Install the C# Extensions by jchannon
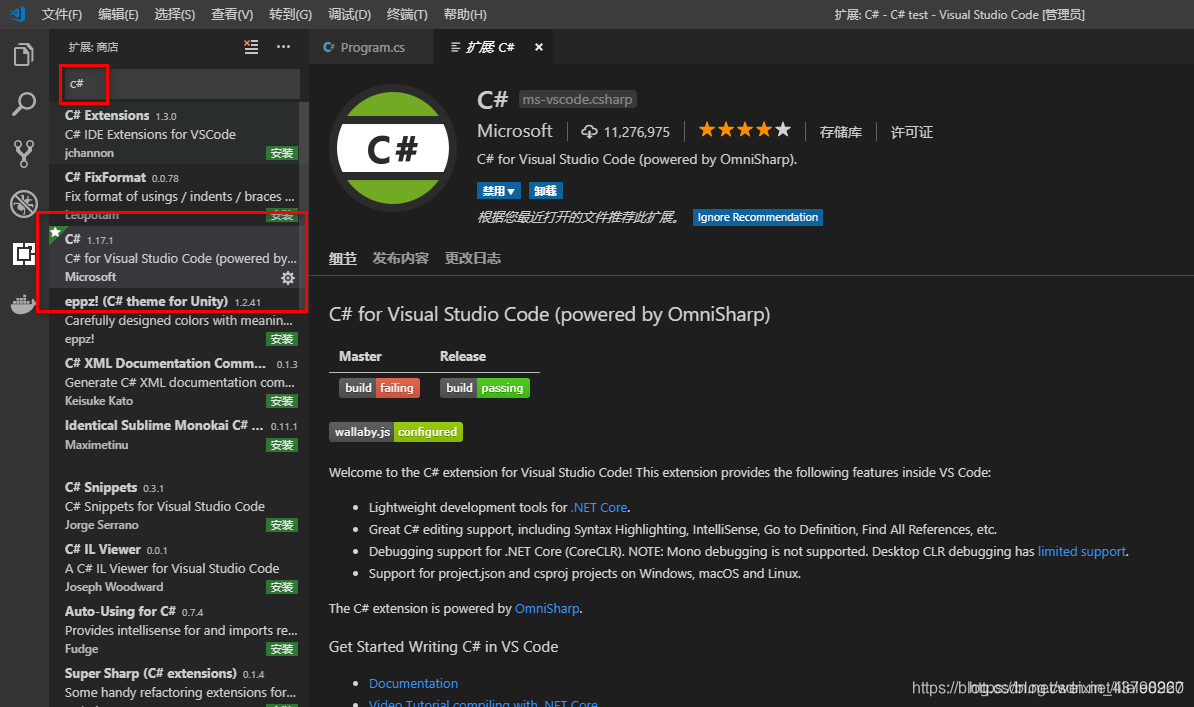Image resolution: width=1194 pixels, height=707 pixels. (x=282, y=153)
